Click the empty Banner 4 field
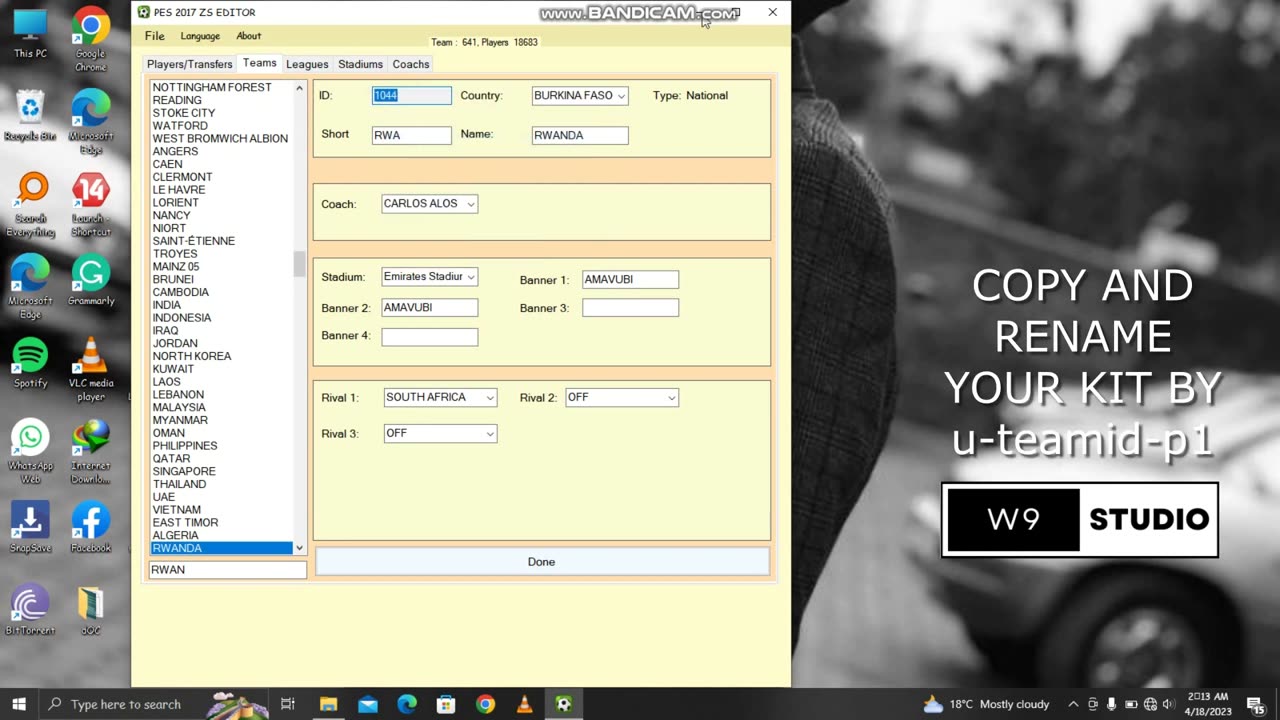Viewport: 1280px width, 720px height. point(430,336)
